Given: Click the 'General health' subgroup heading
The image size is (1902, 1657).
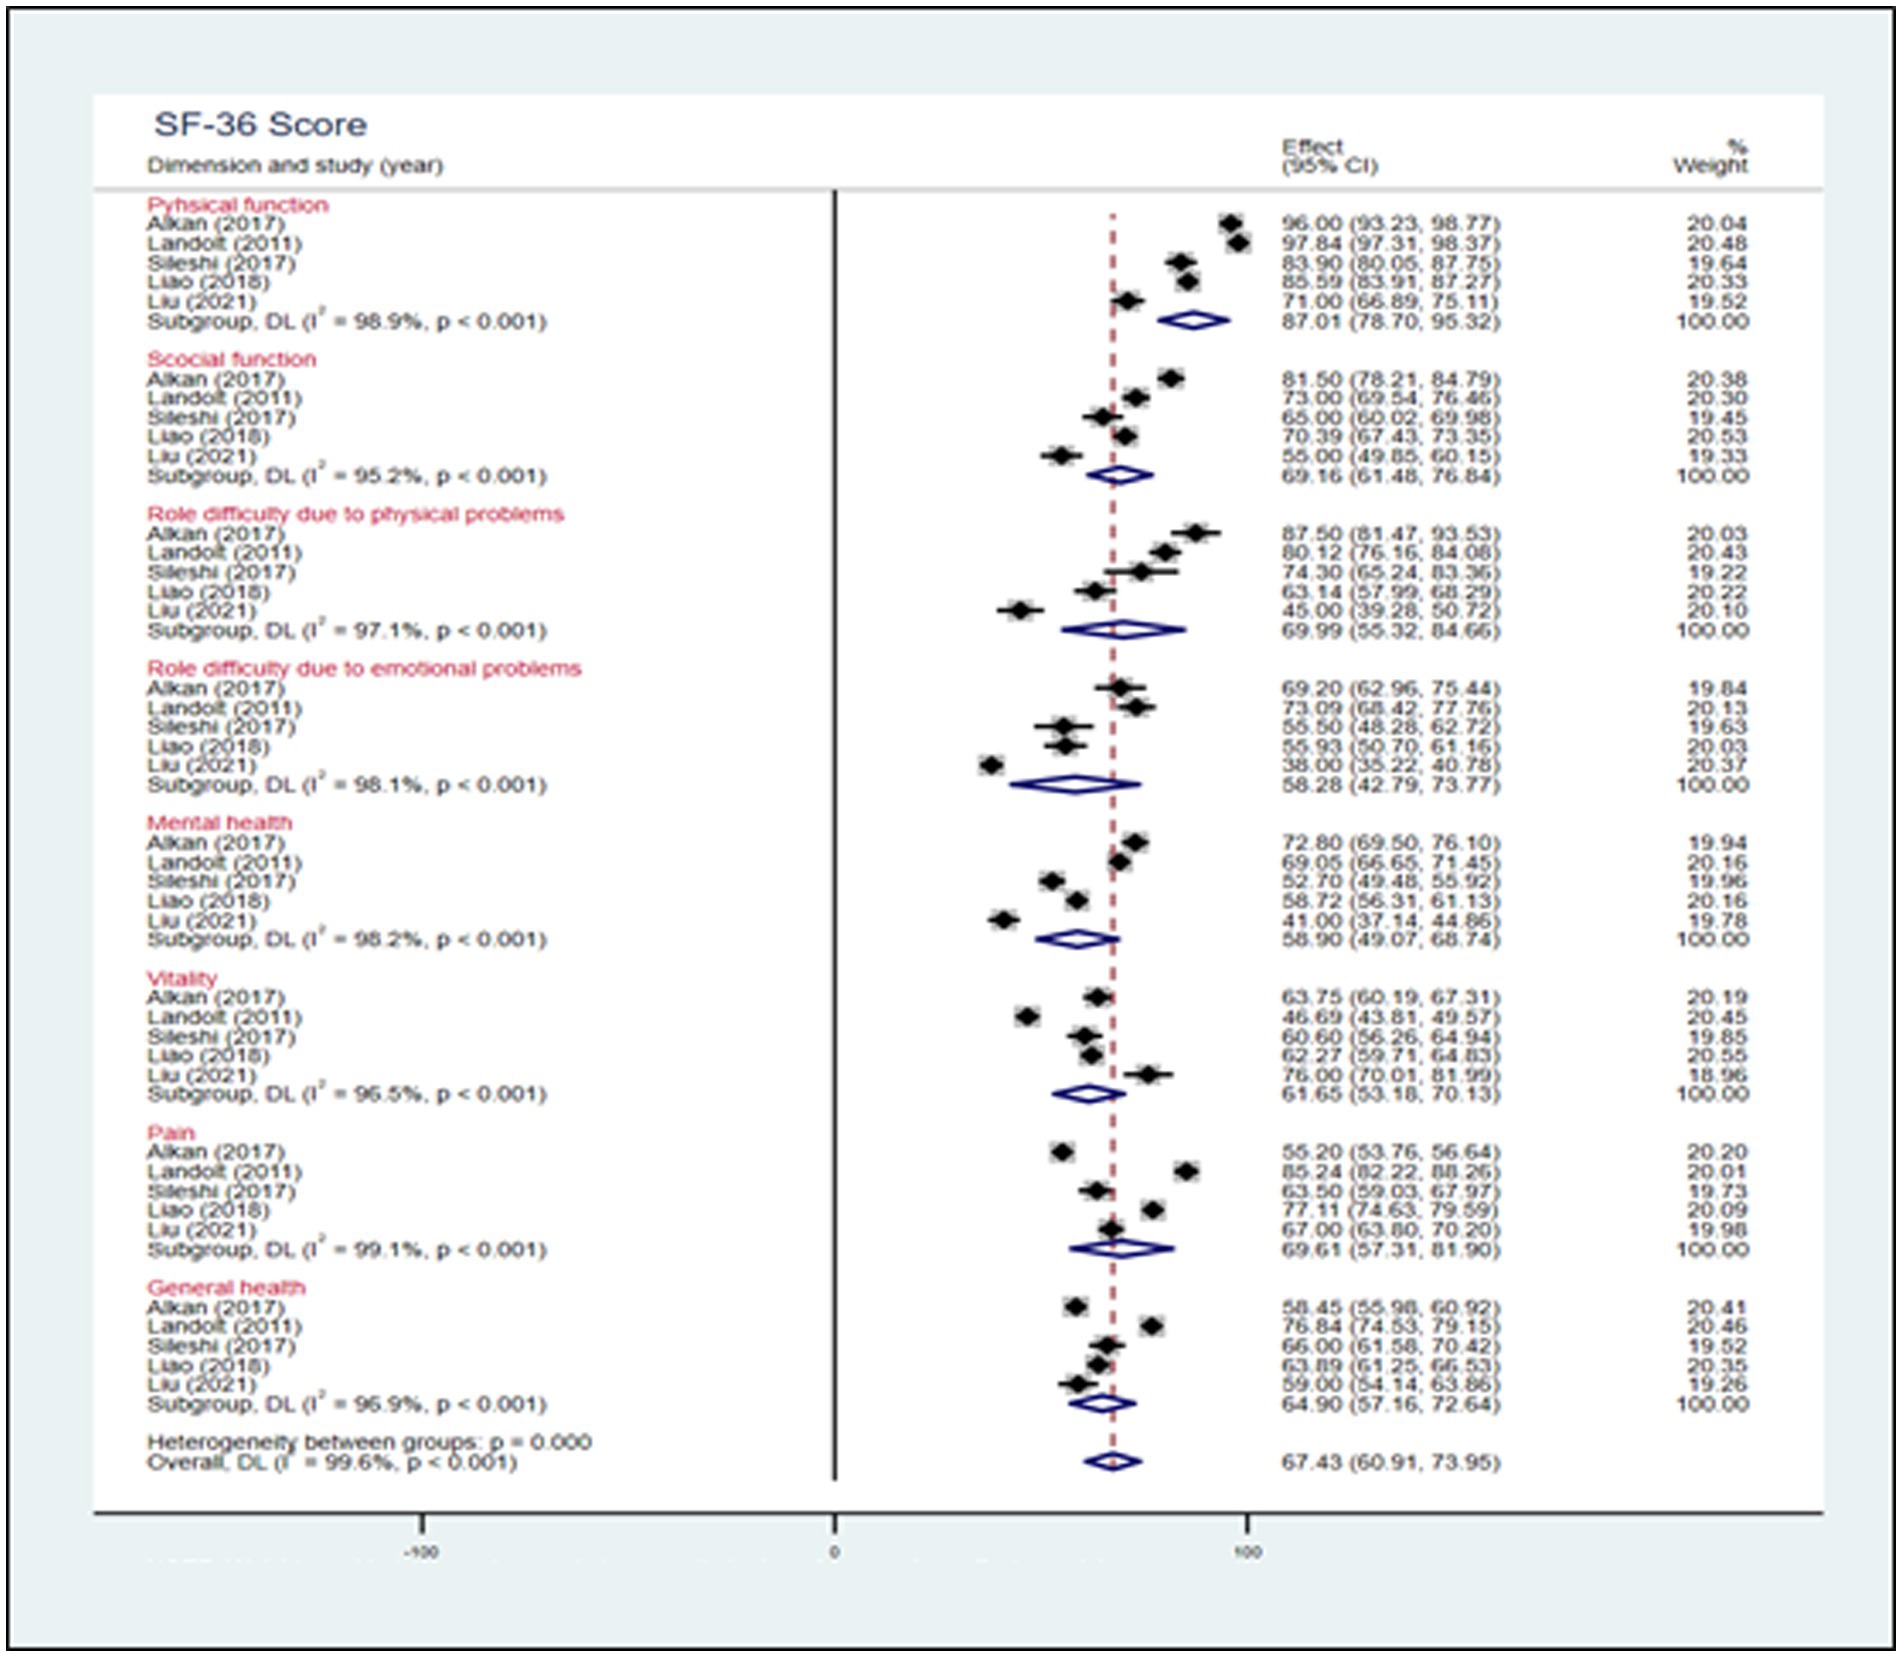Looking at the screenshot, I should pyautogui.click(x=225, y=1287).
